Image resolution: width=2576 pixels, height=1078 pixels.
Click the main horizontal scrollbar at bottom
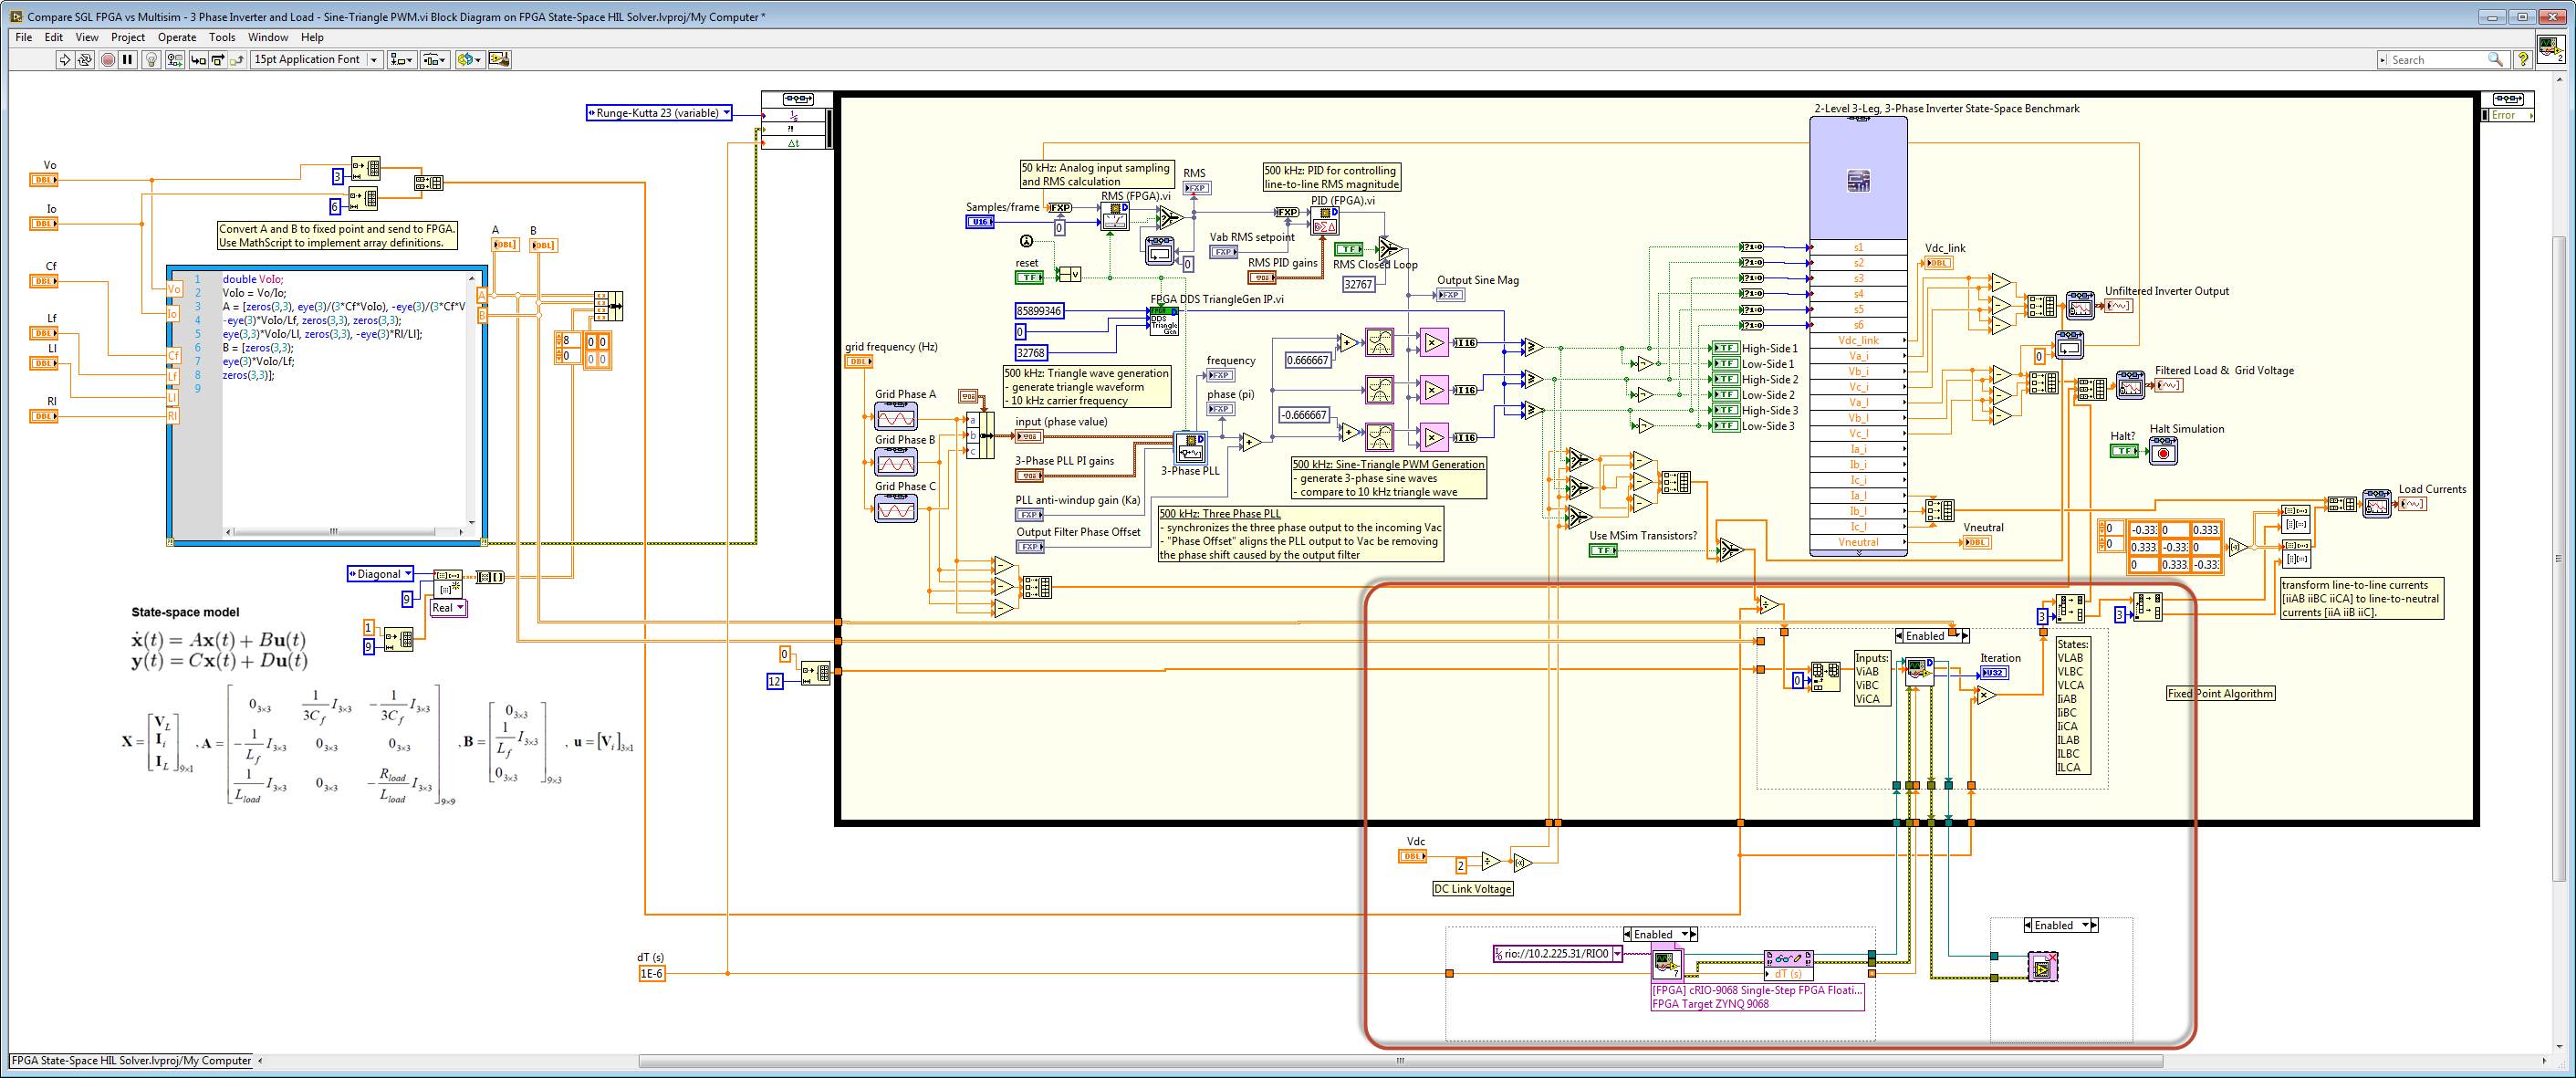[1400, 1061]
